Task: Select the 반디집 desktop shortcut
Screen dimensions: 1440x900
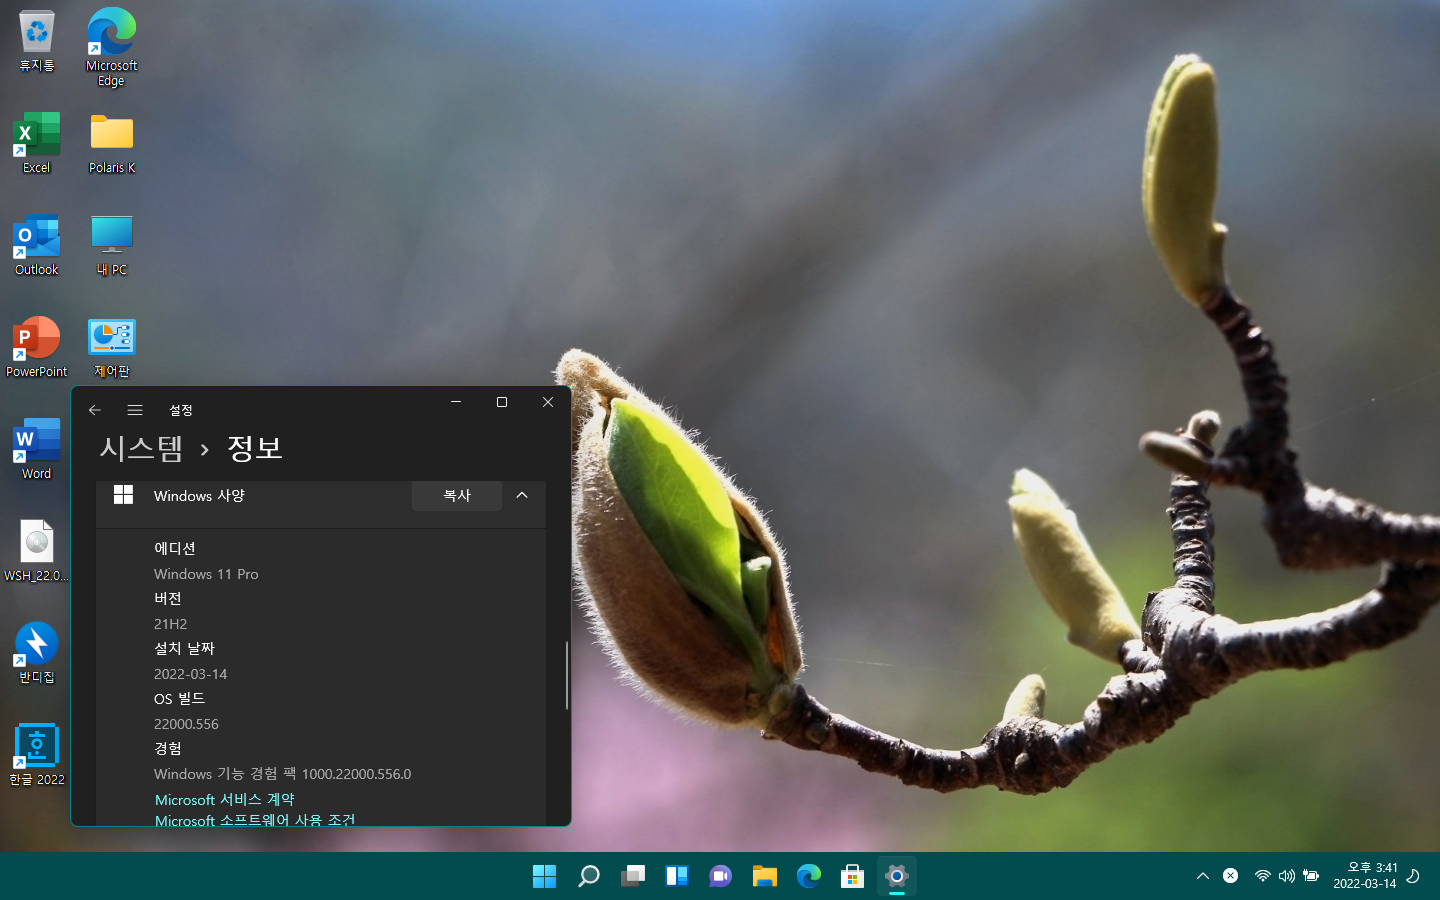Action: [x=37, y=653]
